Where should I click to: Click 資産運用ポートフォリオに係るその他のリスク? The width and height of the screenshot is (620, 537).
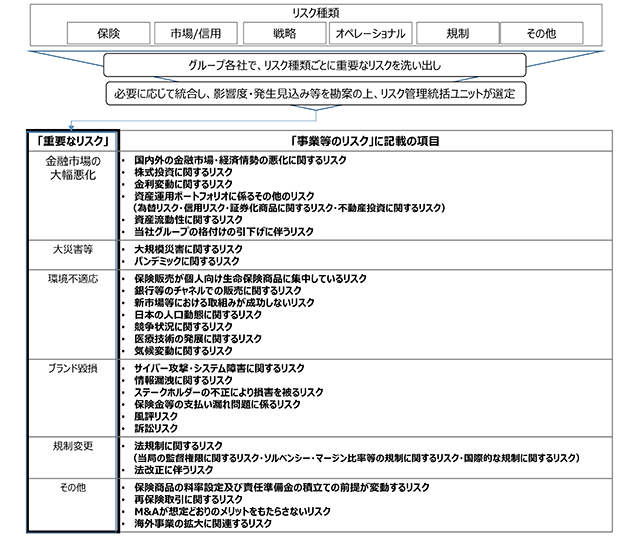pos(224,196)
